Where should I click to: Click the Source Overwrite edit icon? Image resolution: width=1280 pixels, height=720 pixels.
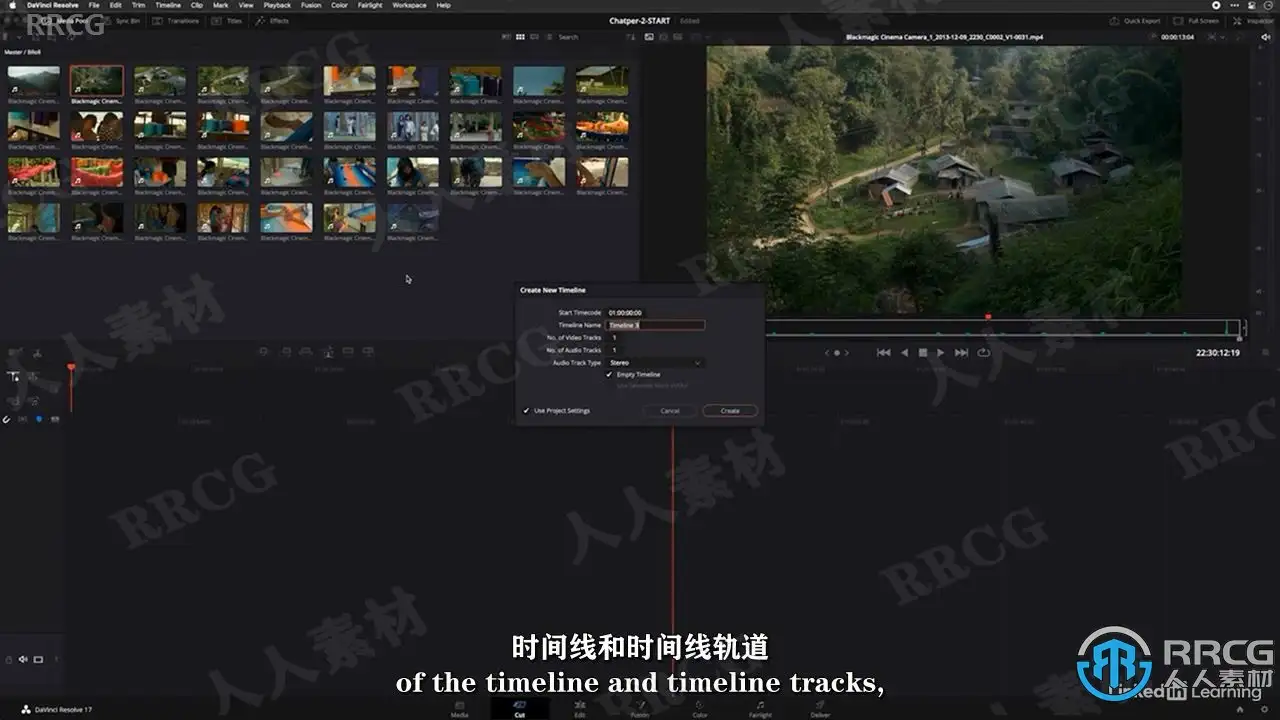(x=369, y=351)
